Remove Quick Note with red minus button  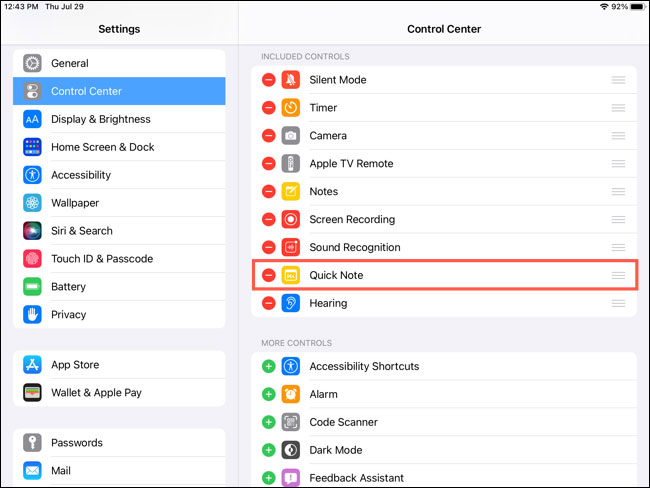[x=268, y=275]
